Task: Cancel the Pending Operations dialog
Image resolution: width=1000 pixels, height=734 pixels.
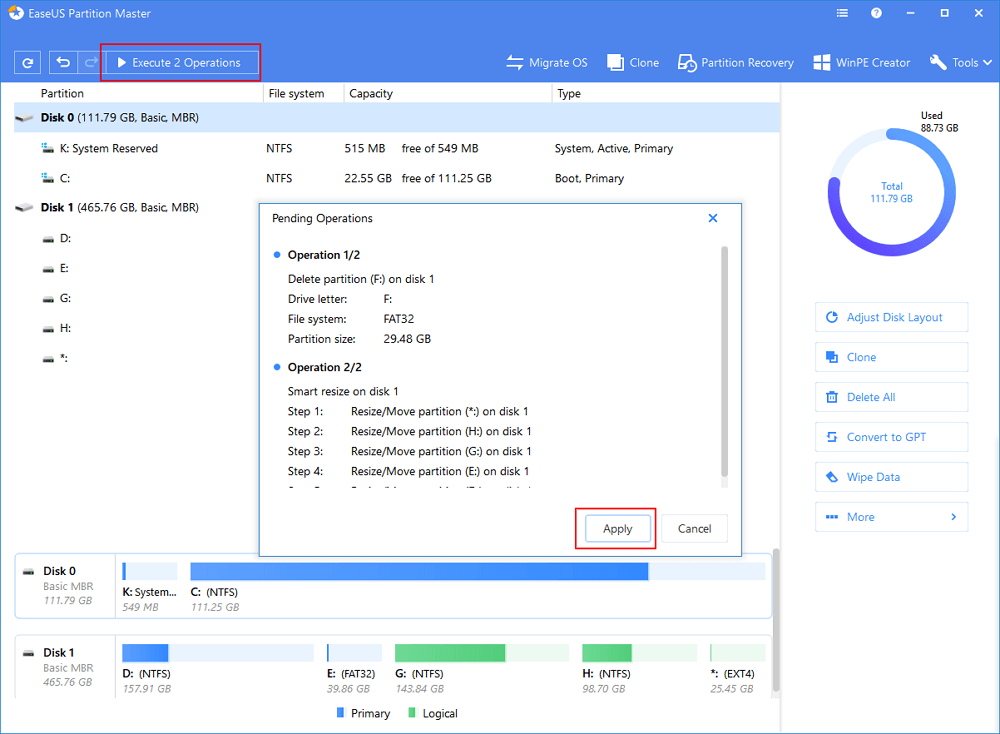Action: tap(694, 529)
